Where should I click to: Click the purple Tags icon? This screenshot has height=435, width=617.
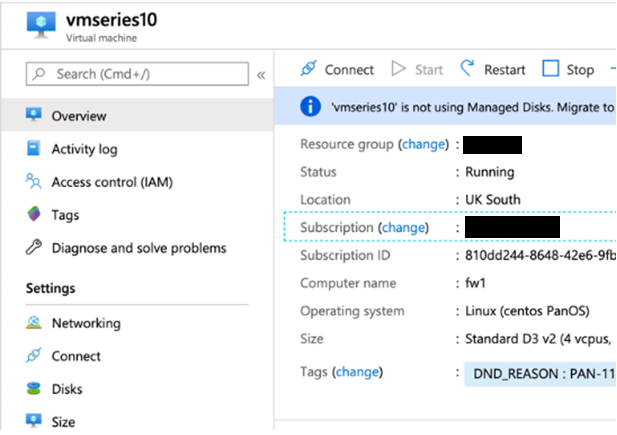[x=34, y=215]
